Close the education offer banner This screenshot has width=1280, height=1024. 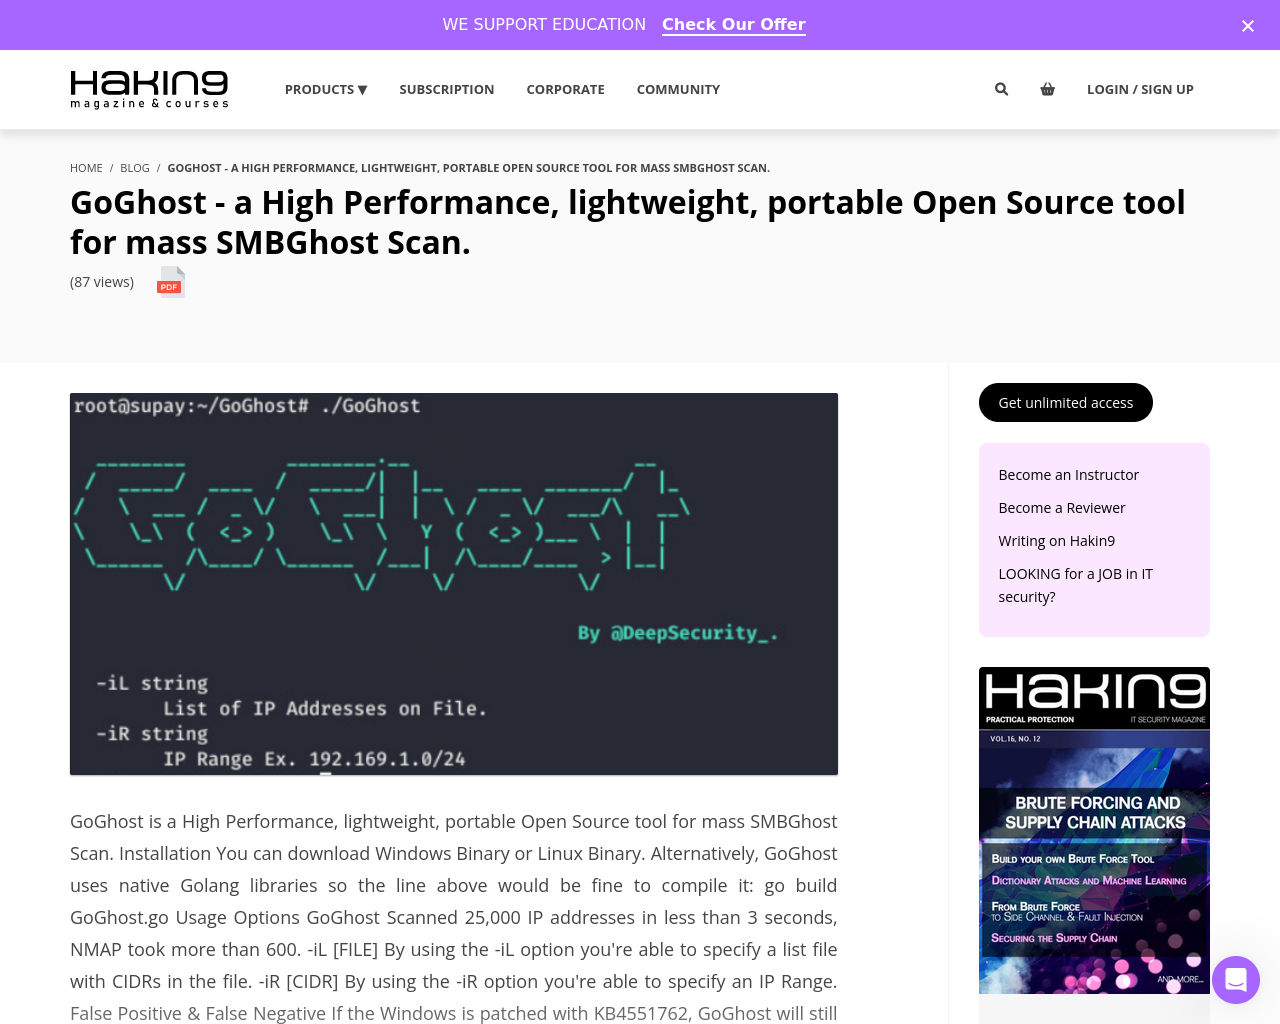(1247, 26)
